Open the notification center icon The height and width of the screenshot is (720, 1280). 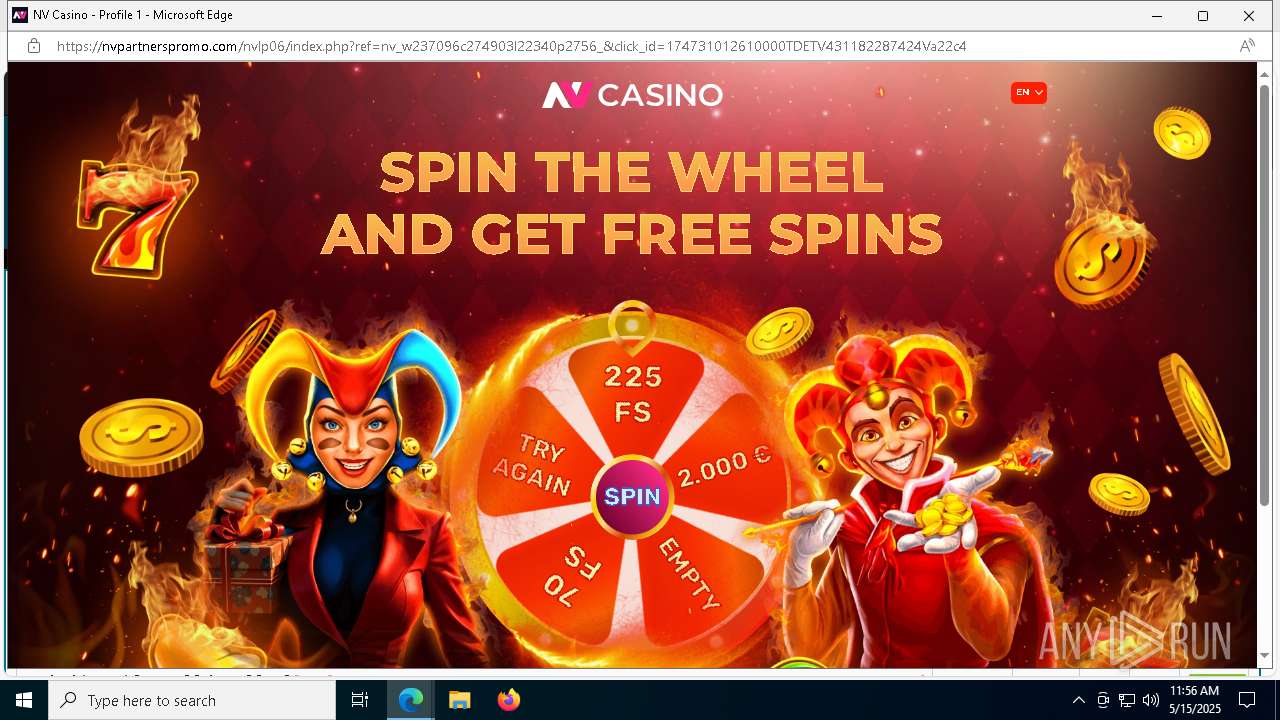[x=1247, y=700]
